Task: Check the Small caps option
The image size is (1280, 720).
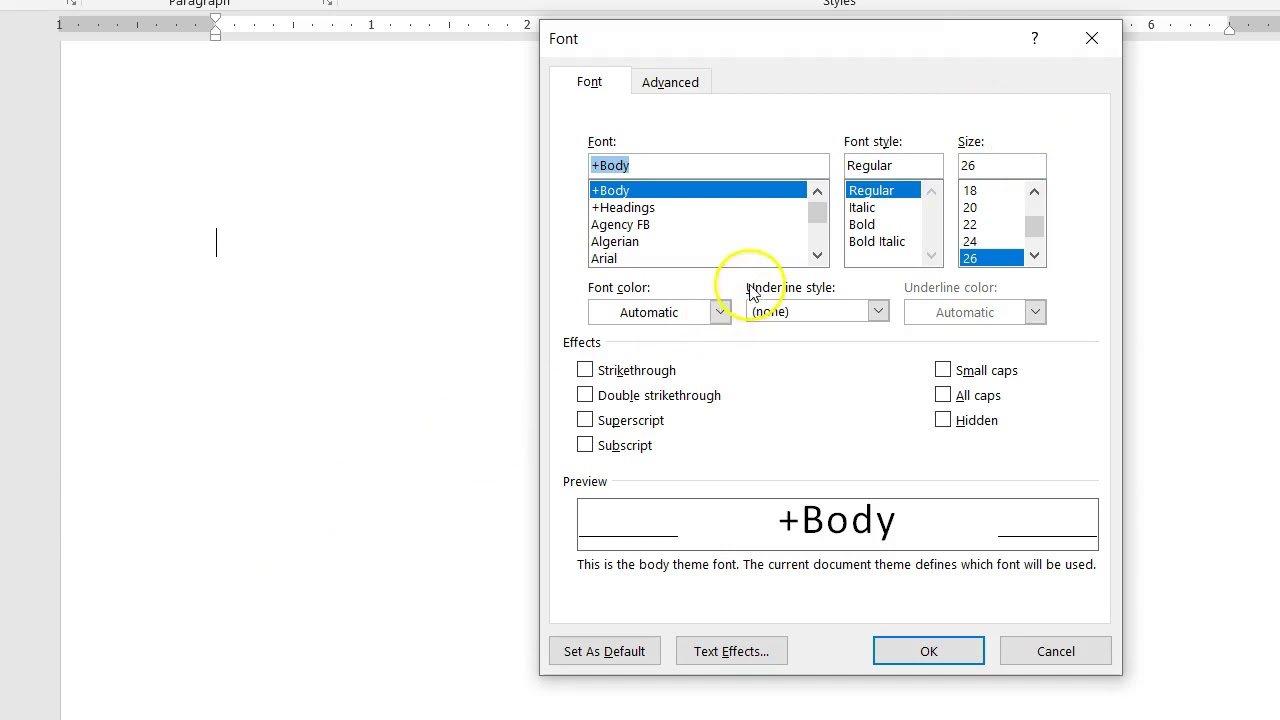Action: (943, 370)
